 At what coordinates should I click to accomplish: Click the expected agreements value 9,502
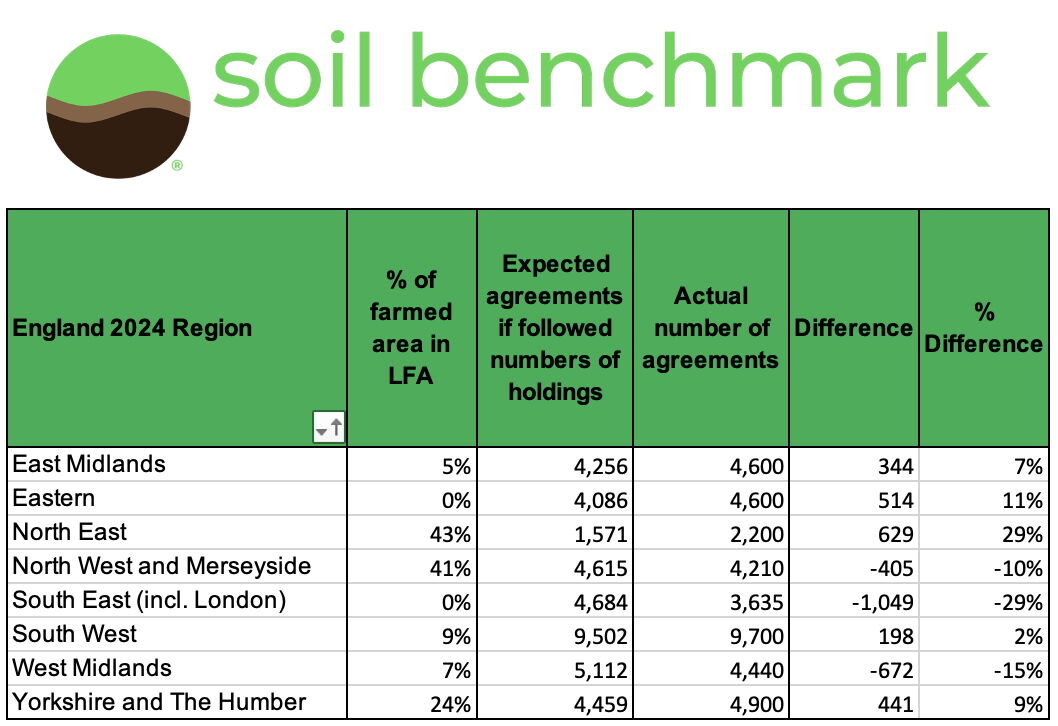(555, 634)
